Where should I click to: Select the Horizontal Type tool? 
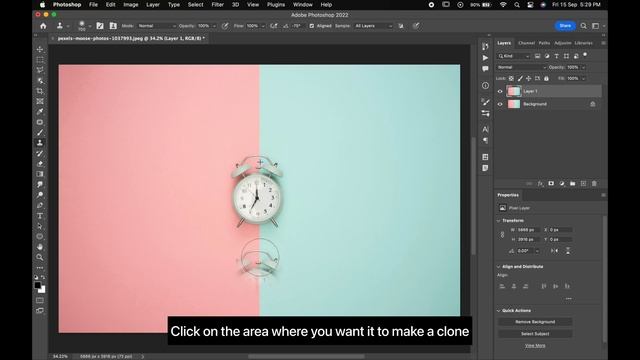40,216
